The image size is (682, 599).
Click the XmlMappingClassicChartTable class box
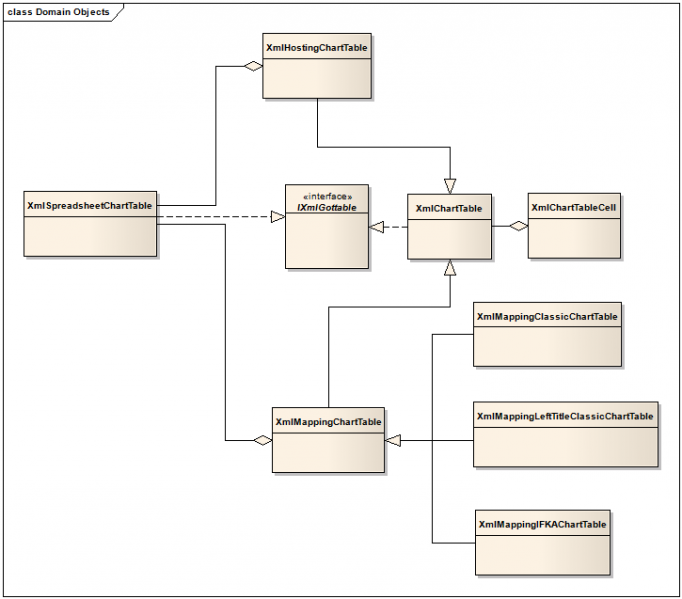point(547,317)
